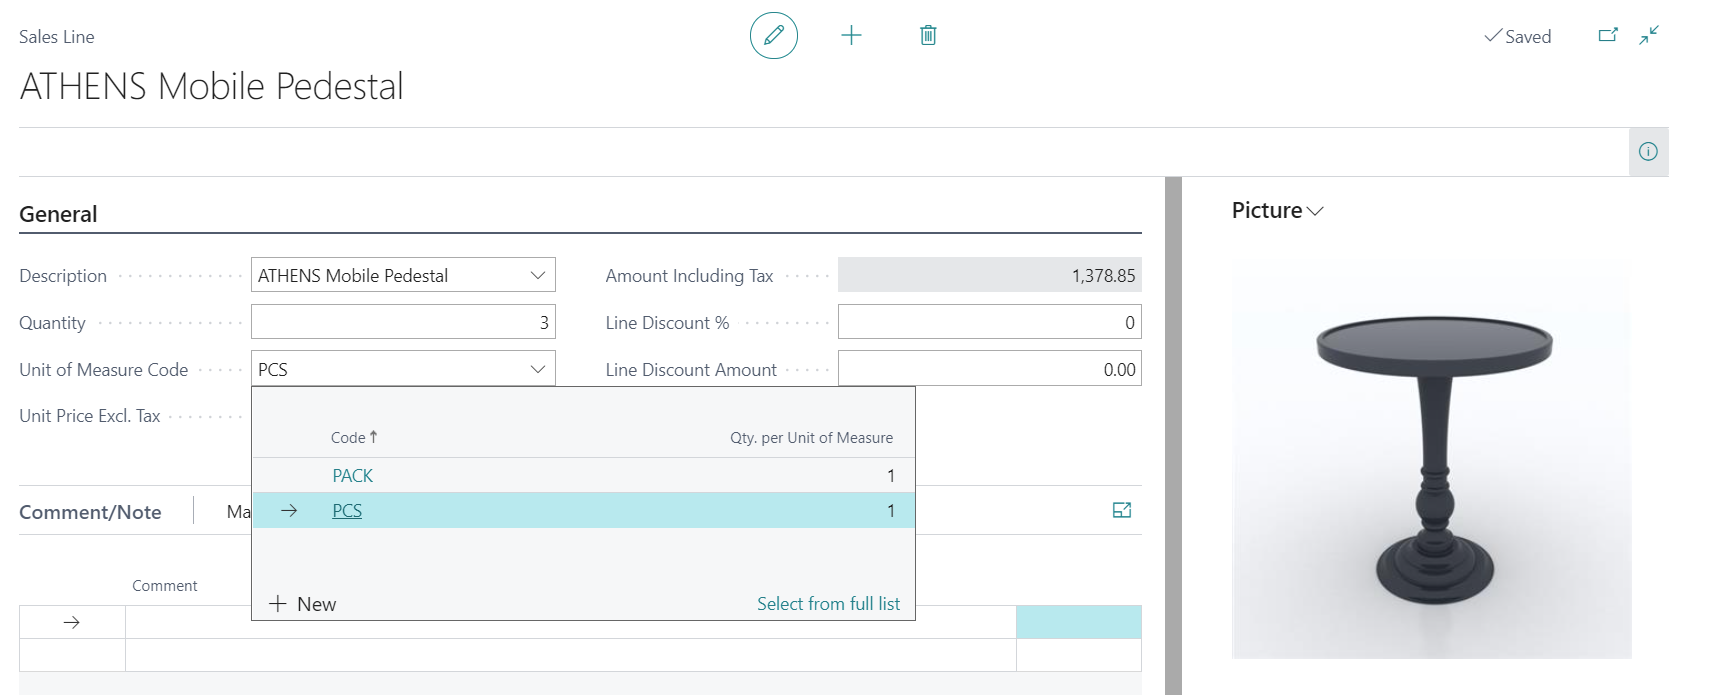1712x695 pixels.
Task: Click the Line Discount % field
Action: coord(990,322)
